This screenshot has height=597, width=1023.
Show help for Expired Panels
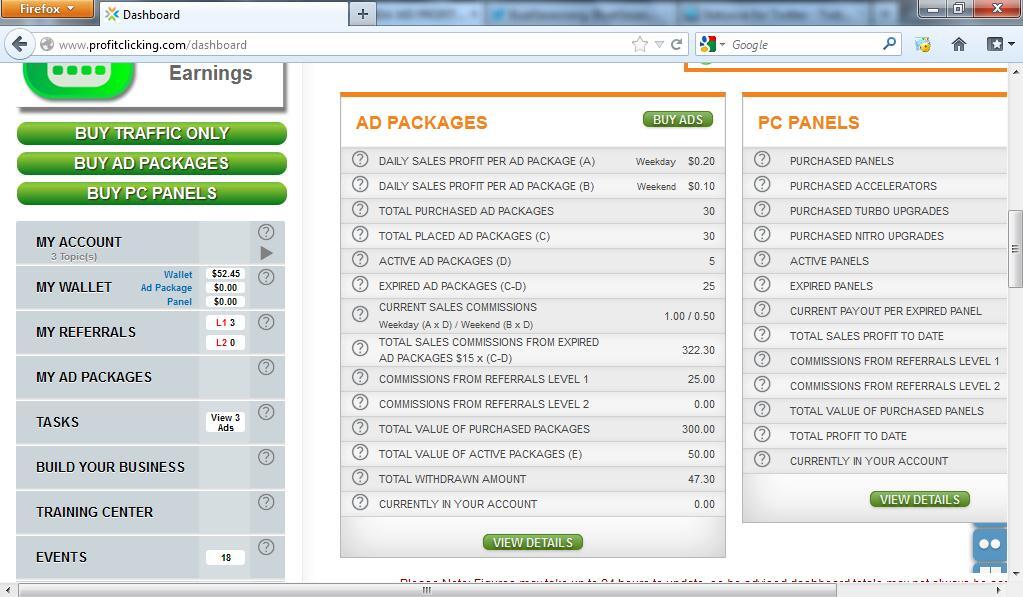[762, 284]
